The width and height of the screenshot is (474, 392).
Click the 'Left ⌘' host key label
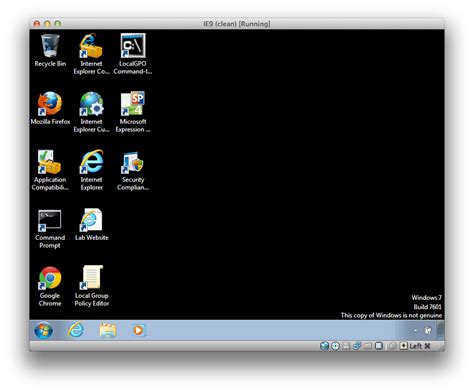(x=420, y=346)
